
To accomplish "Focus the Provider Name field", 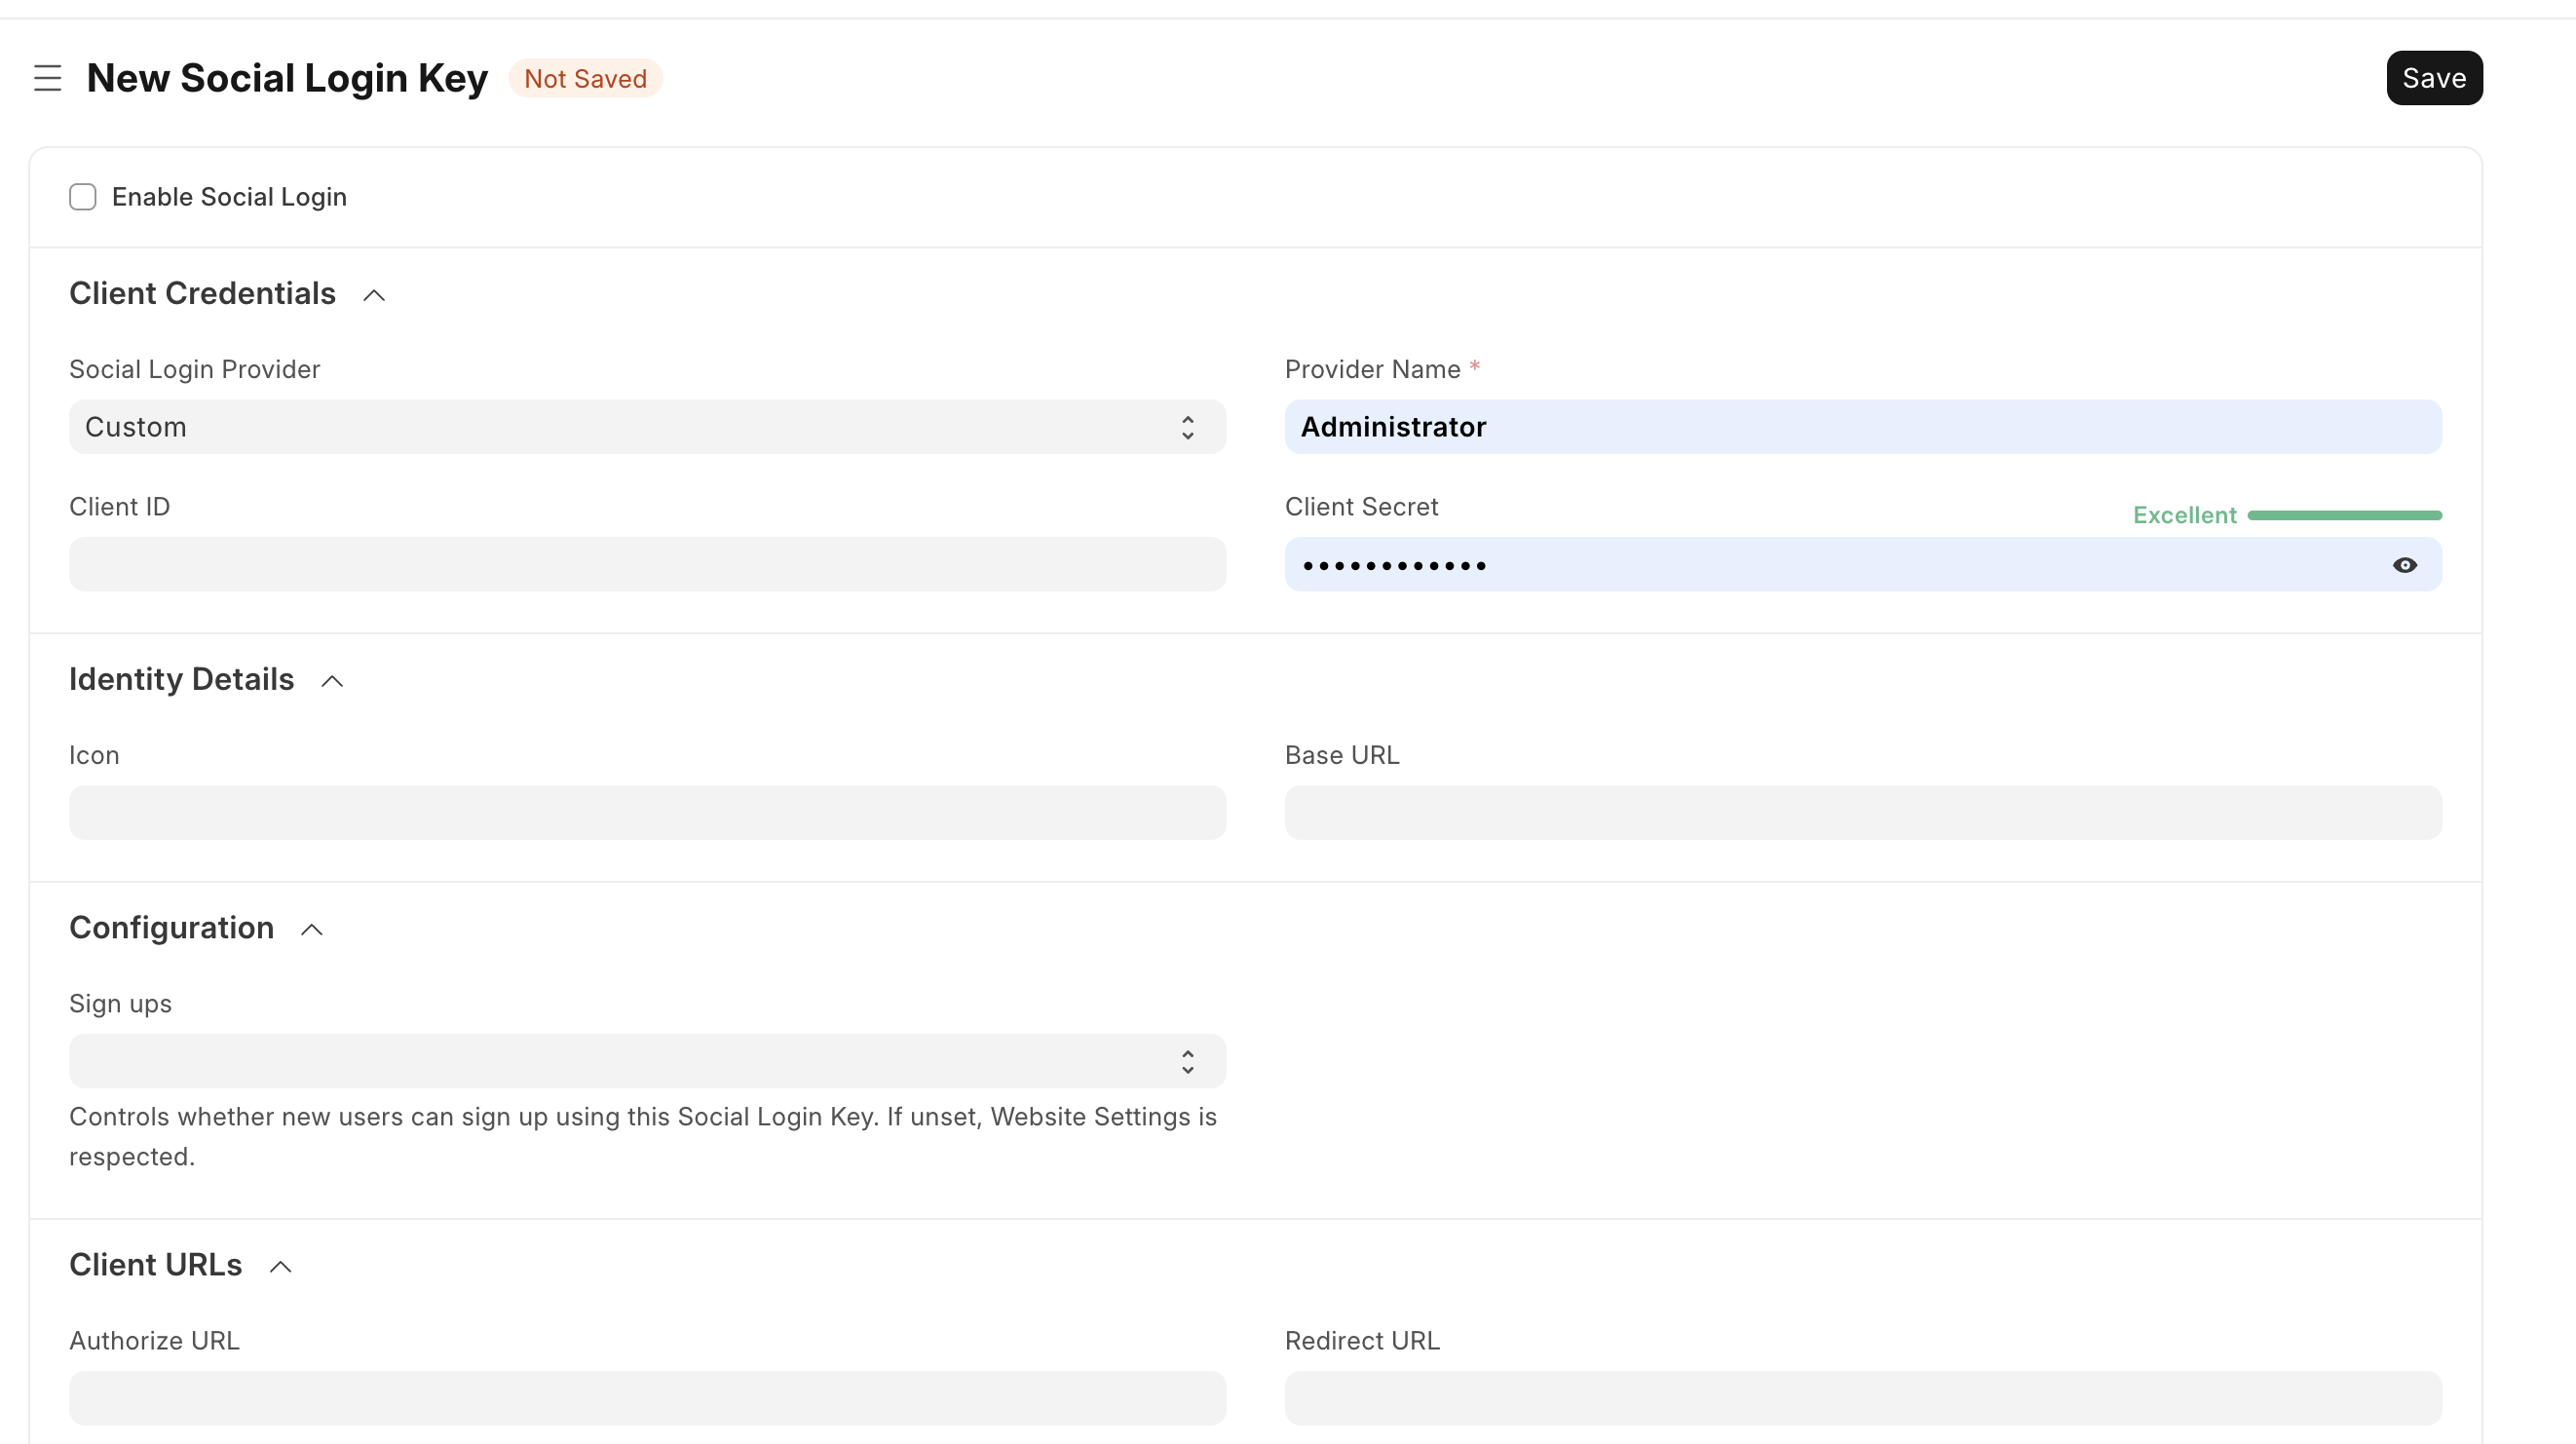I will (x=1862, y=427).
